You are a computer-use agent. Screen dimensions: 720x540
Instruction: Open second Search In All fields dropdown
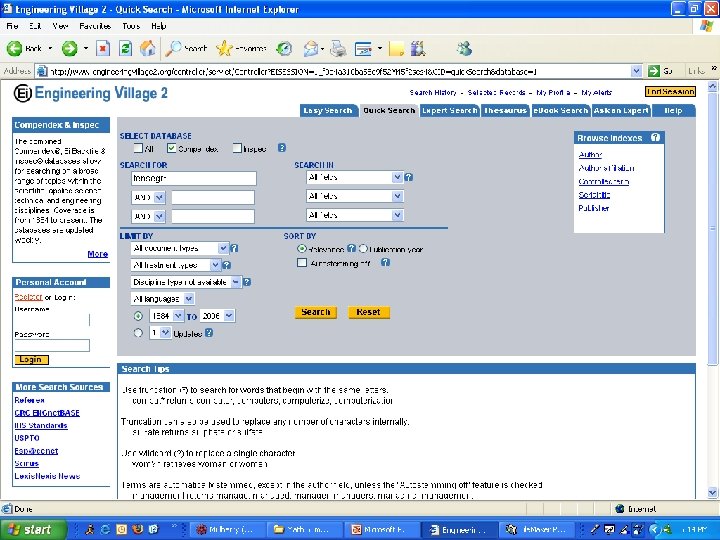tap(354, 197)
